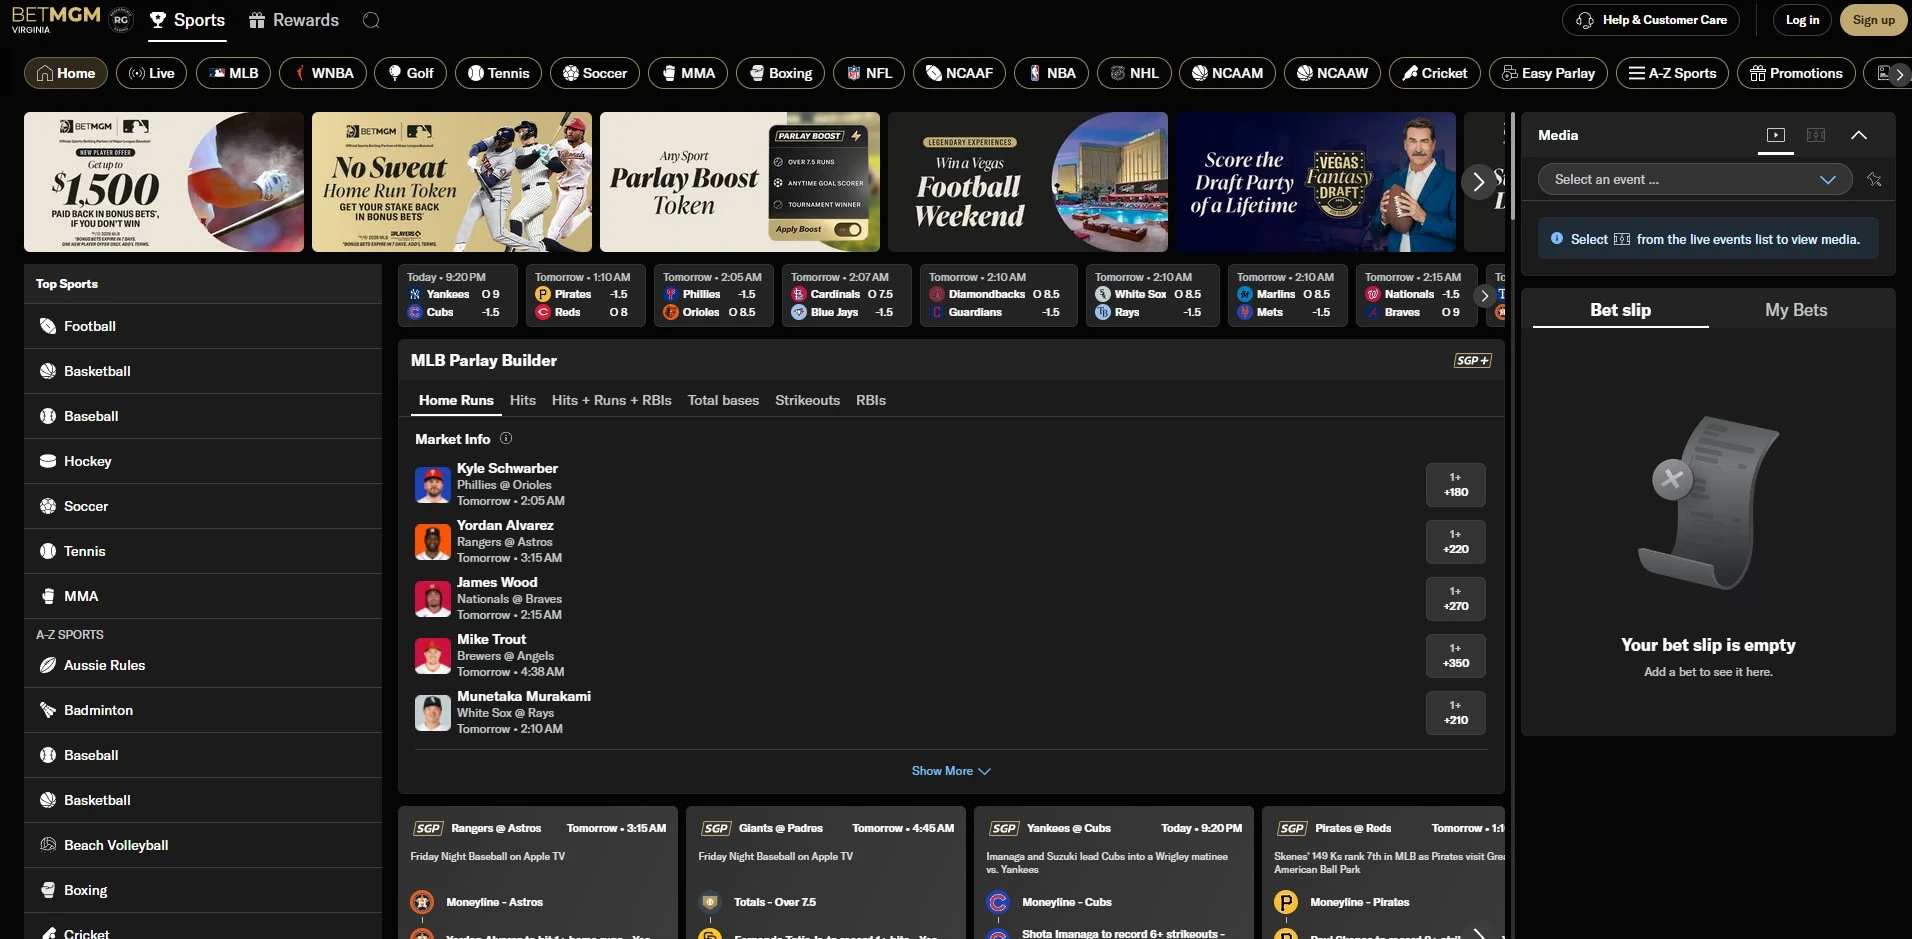Switch to the Sports tab in the header
The width and height of the screenshot is (1912, 939).
tap(187, 20)
